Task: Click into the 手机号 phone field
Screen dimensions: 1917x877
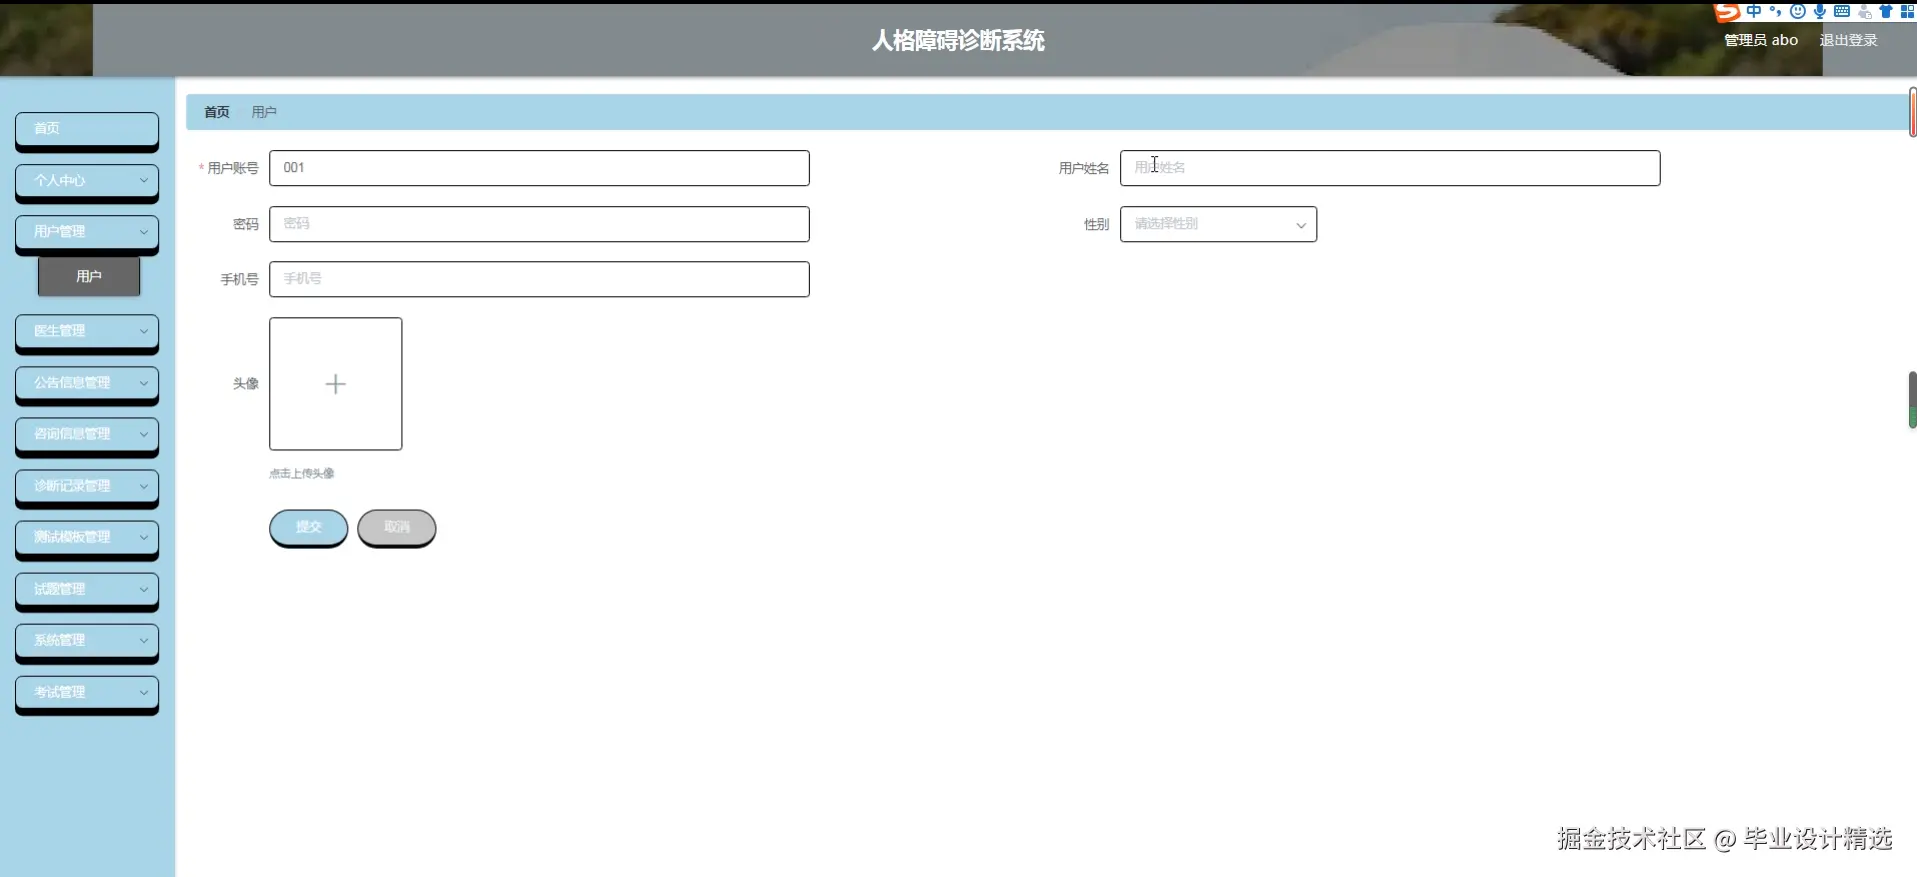Action: [x=539, y=279]
